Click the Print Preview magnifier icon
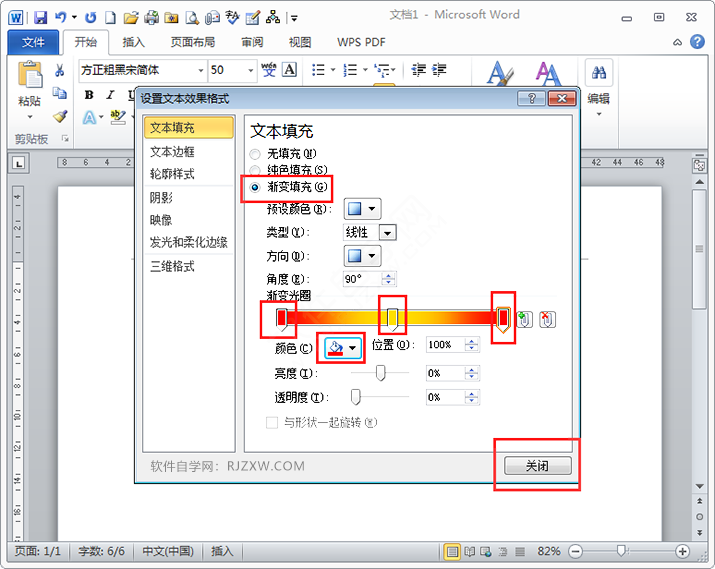The width and height of the screenshot is (715, 569). pyautogui.click(x=192, y=18)
